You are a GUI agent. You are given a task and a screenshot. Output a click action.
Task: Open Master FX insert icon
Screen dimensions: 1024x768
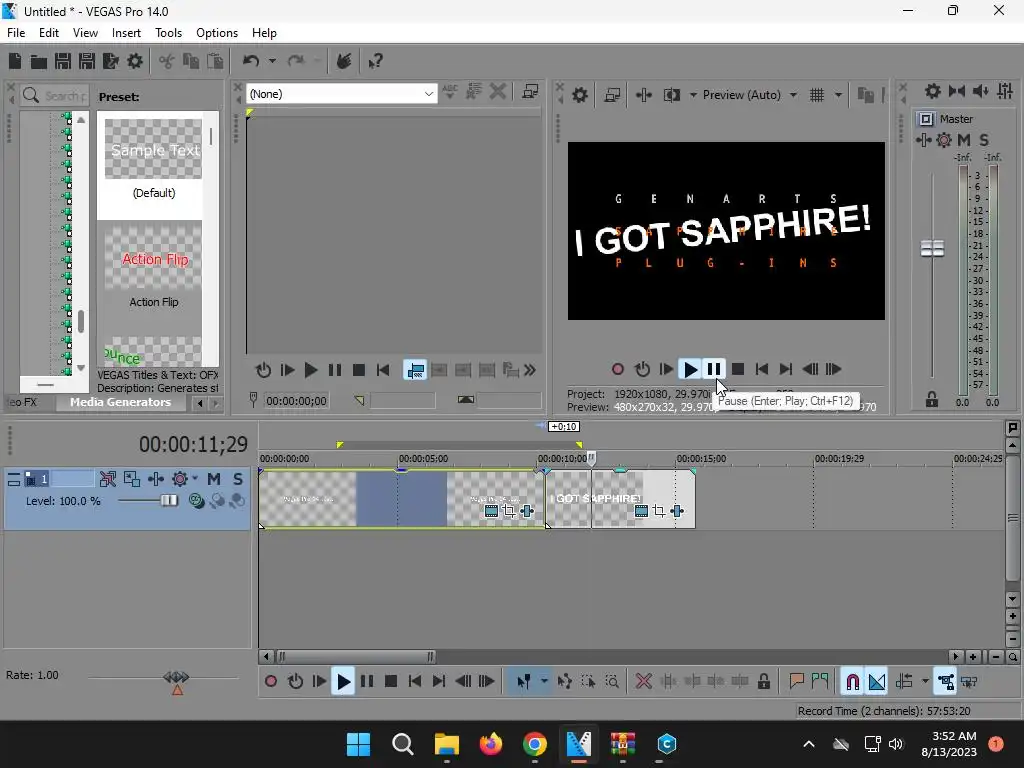923,140
